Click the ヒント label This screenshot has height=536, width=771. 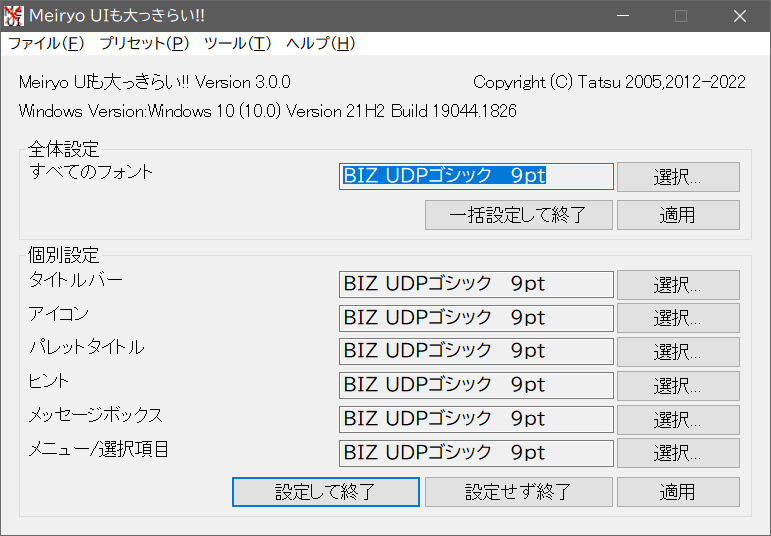(48, 381)
